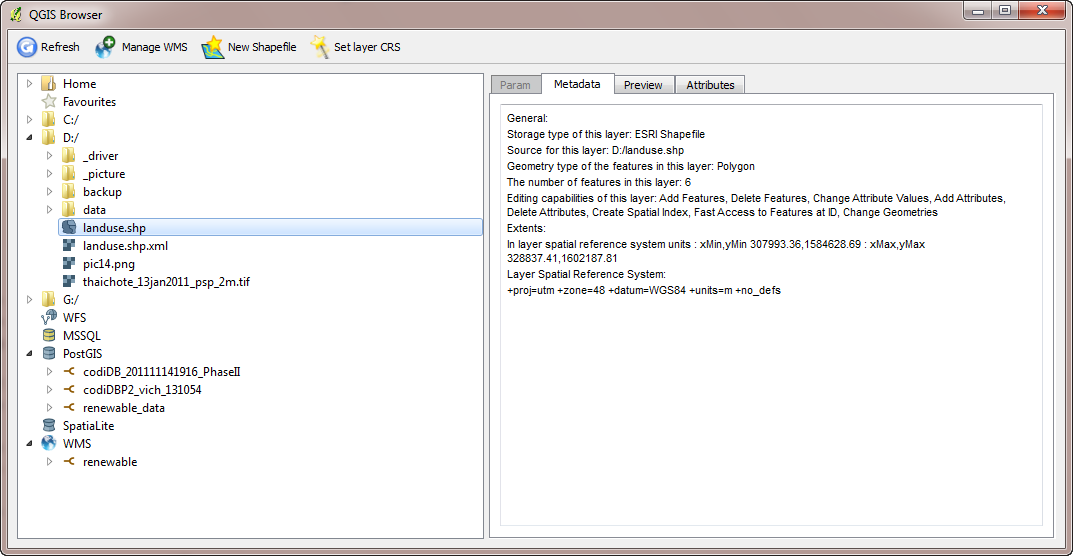Click the backup folder icon

click(x=68, y=192)
